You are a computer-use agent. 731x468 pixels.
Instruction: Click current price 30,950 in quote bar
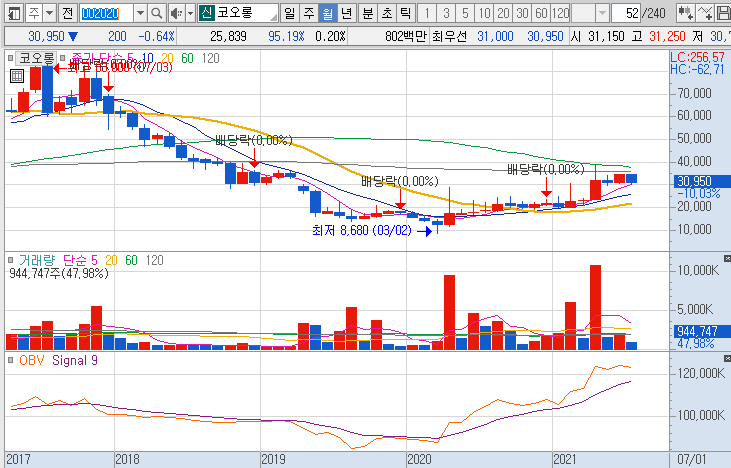[46, 36]
